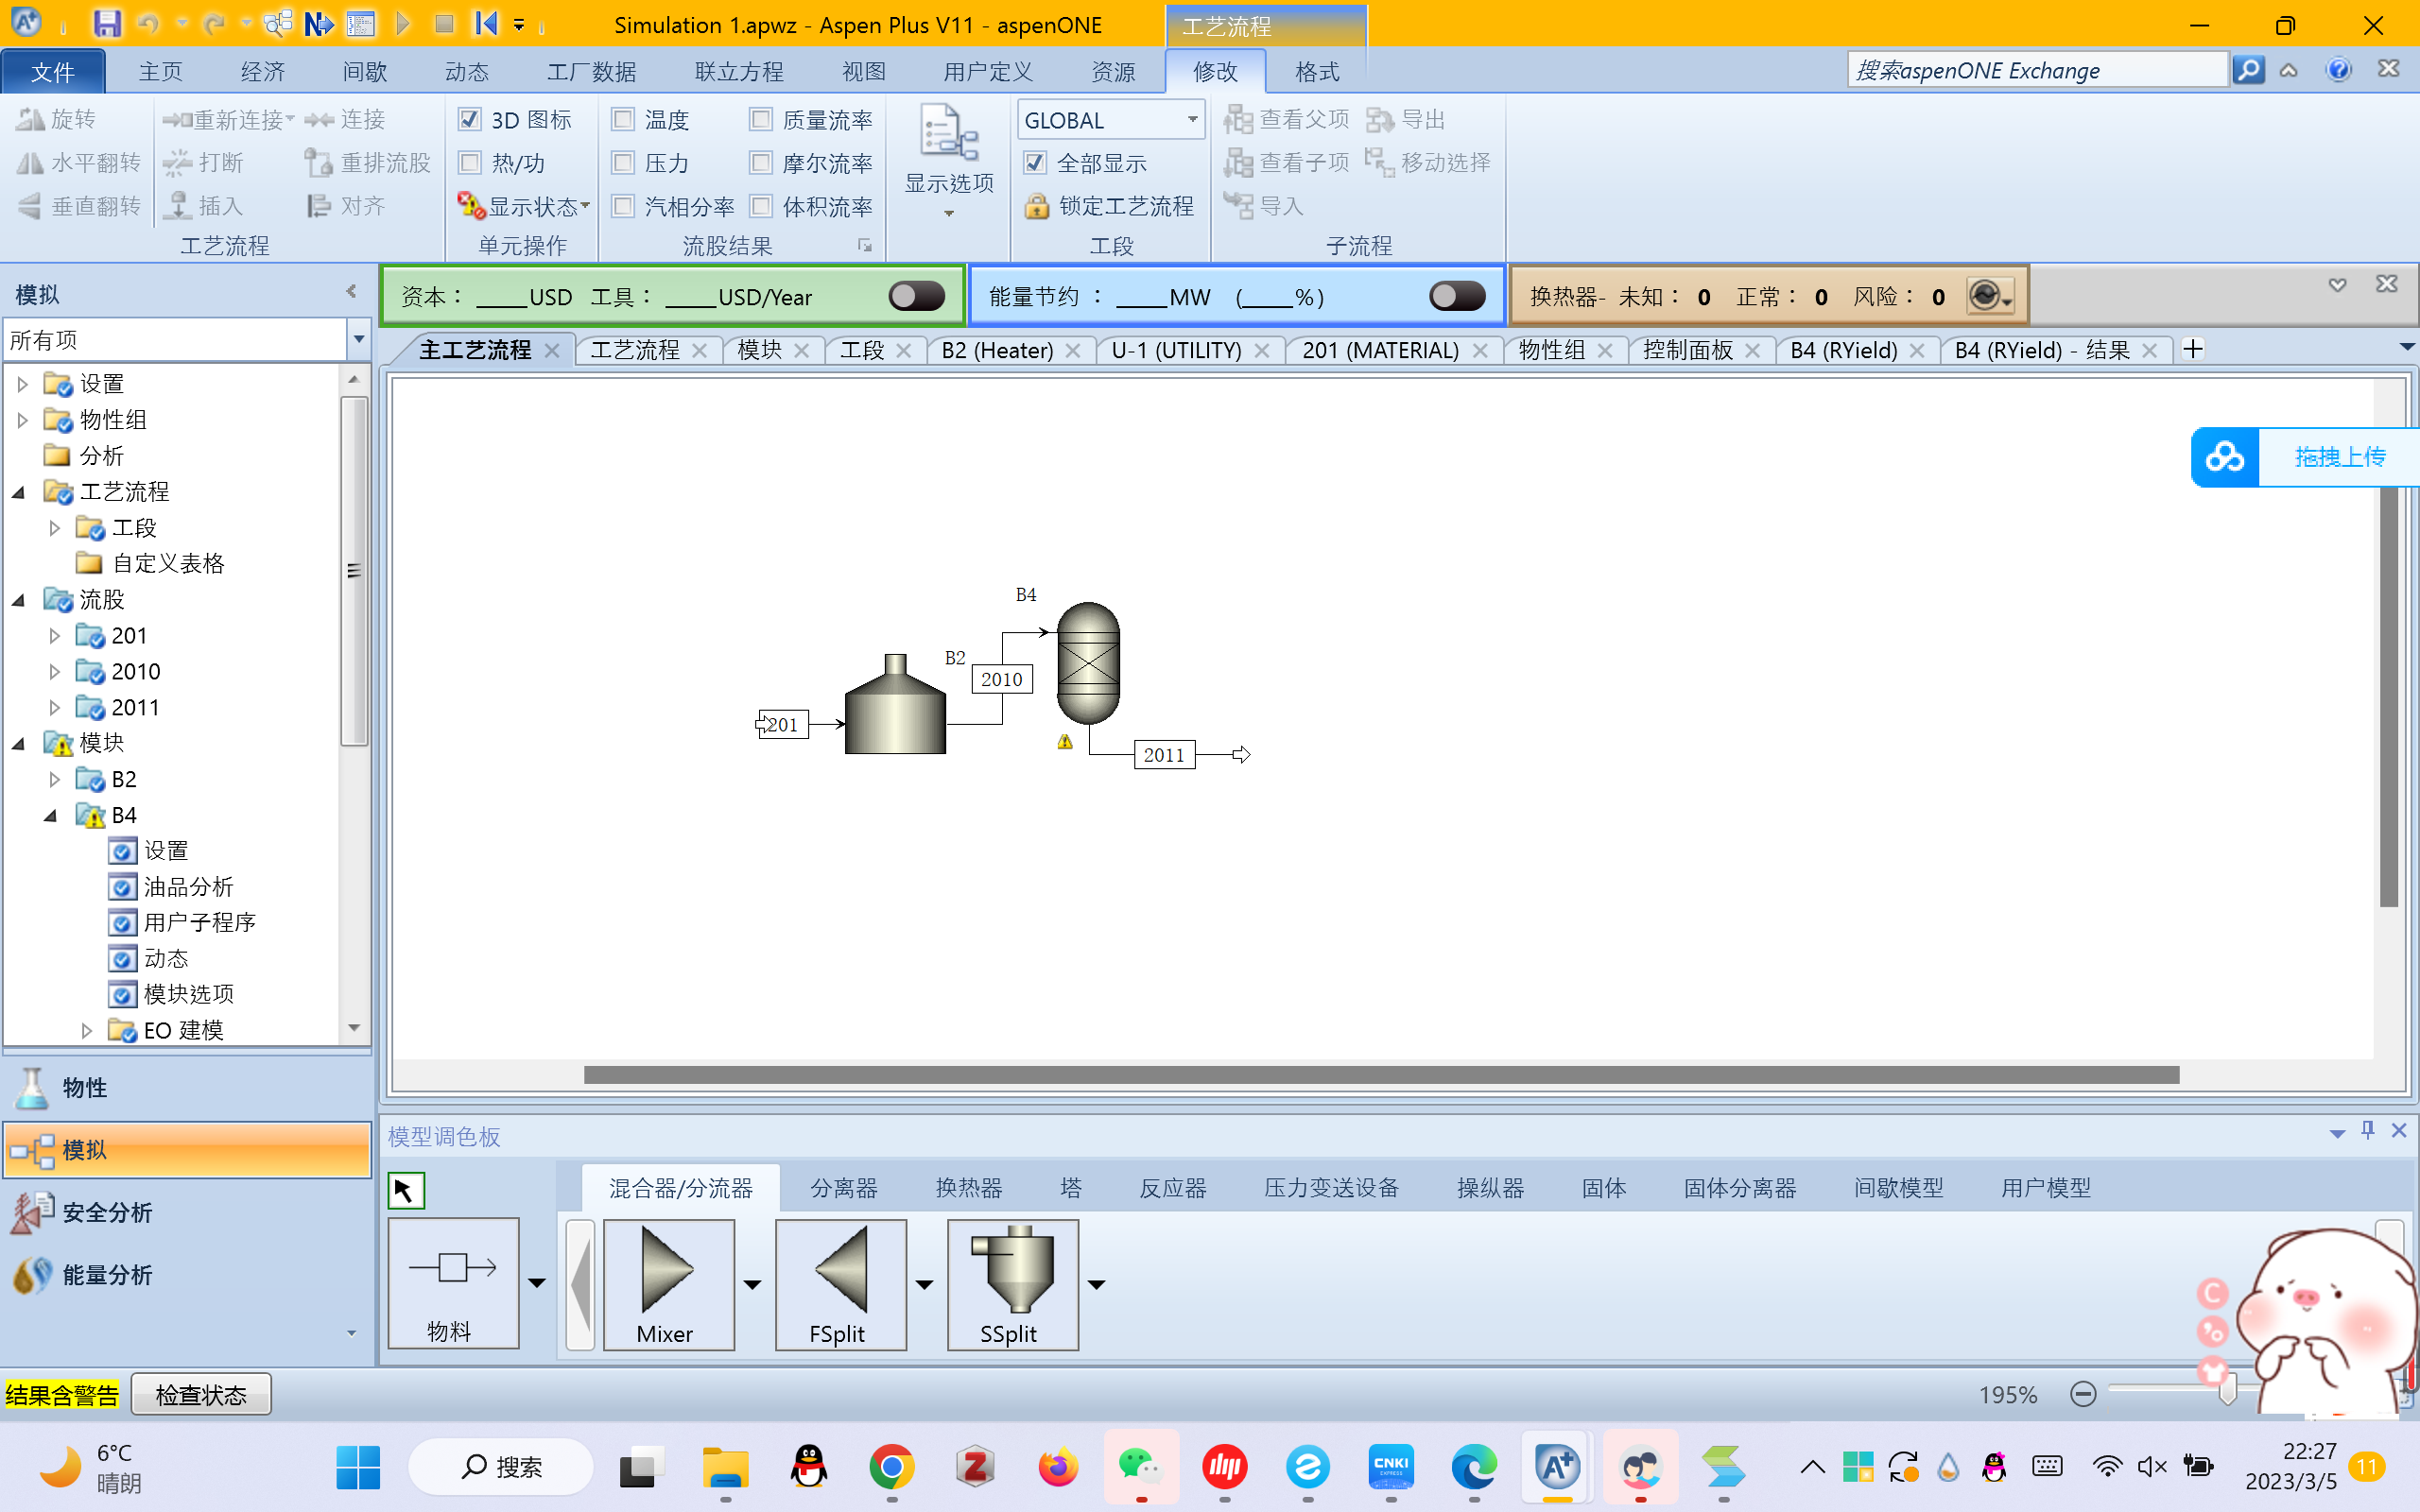
Task: Enable the Volume Flow (体积流率) checkbox
Action: coord(760,206)
